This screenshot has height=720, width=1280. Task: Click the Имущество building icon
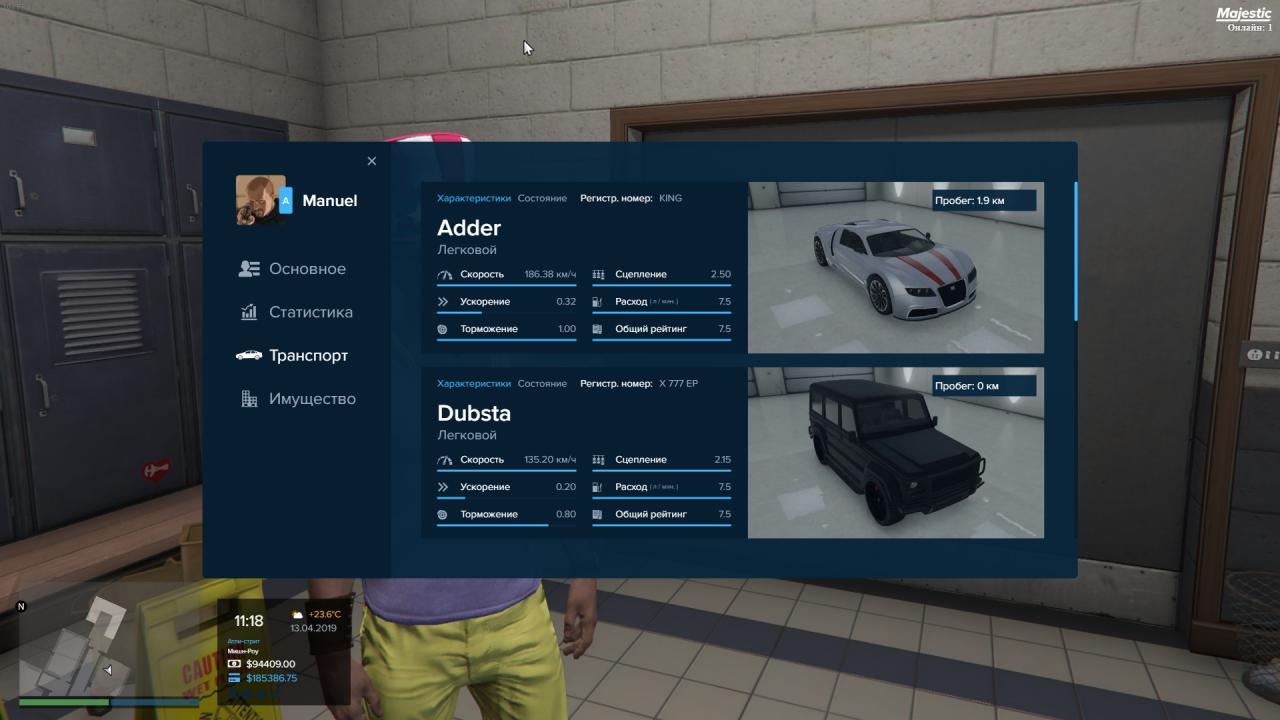249,399
